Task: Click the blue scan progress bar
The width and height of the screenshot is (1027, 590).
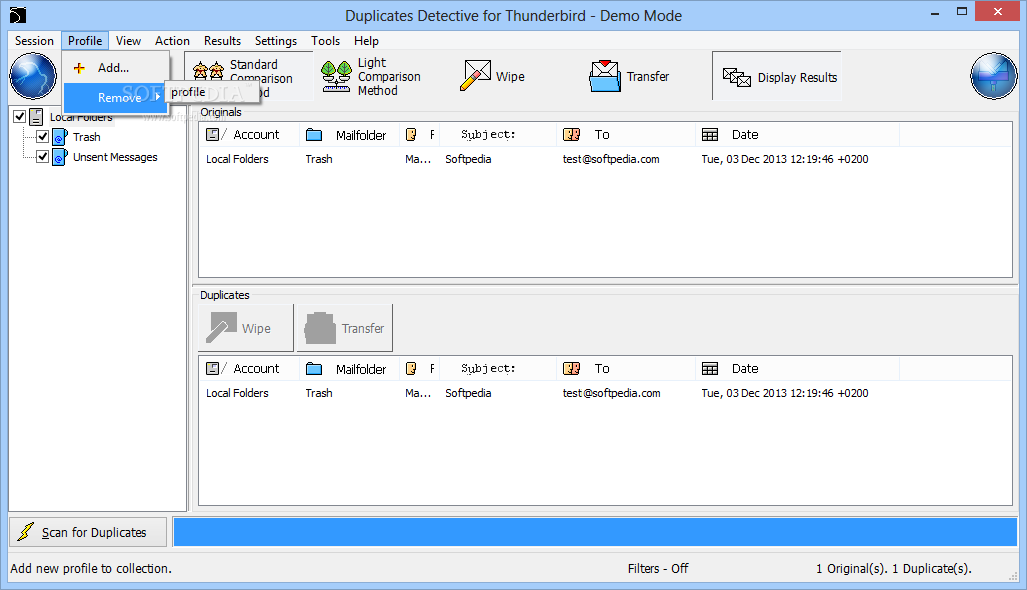Action: (595, 532)
